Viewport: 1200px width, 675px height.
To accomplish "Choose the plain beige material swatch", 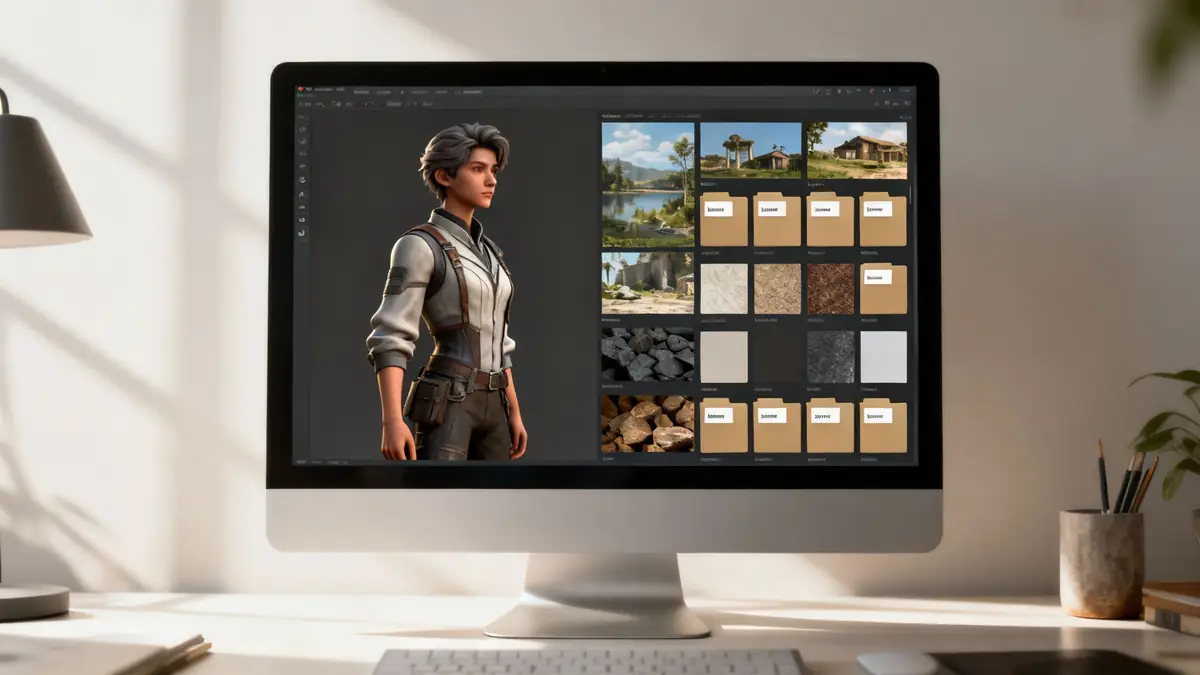I will (724, 357).
